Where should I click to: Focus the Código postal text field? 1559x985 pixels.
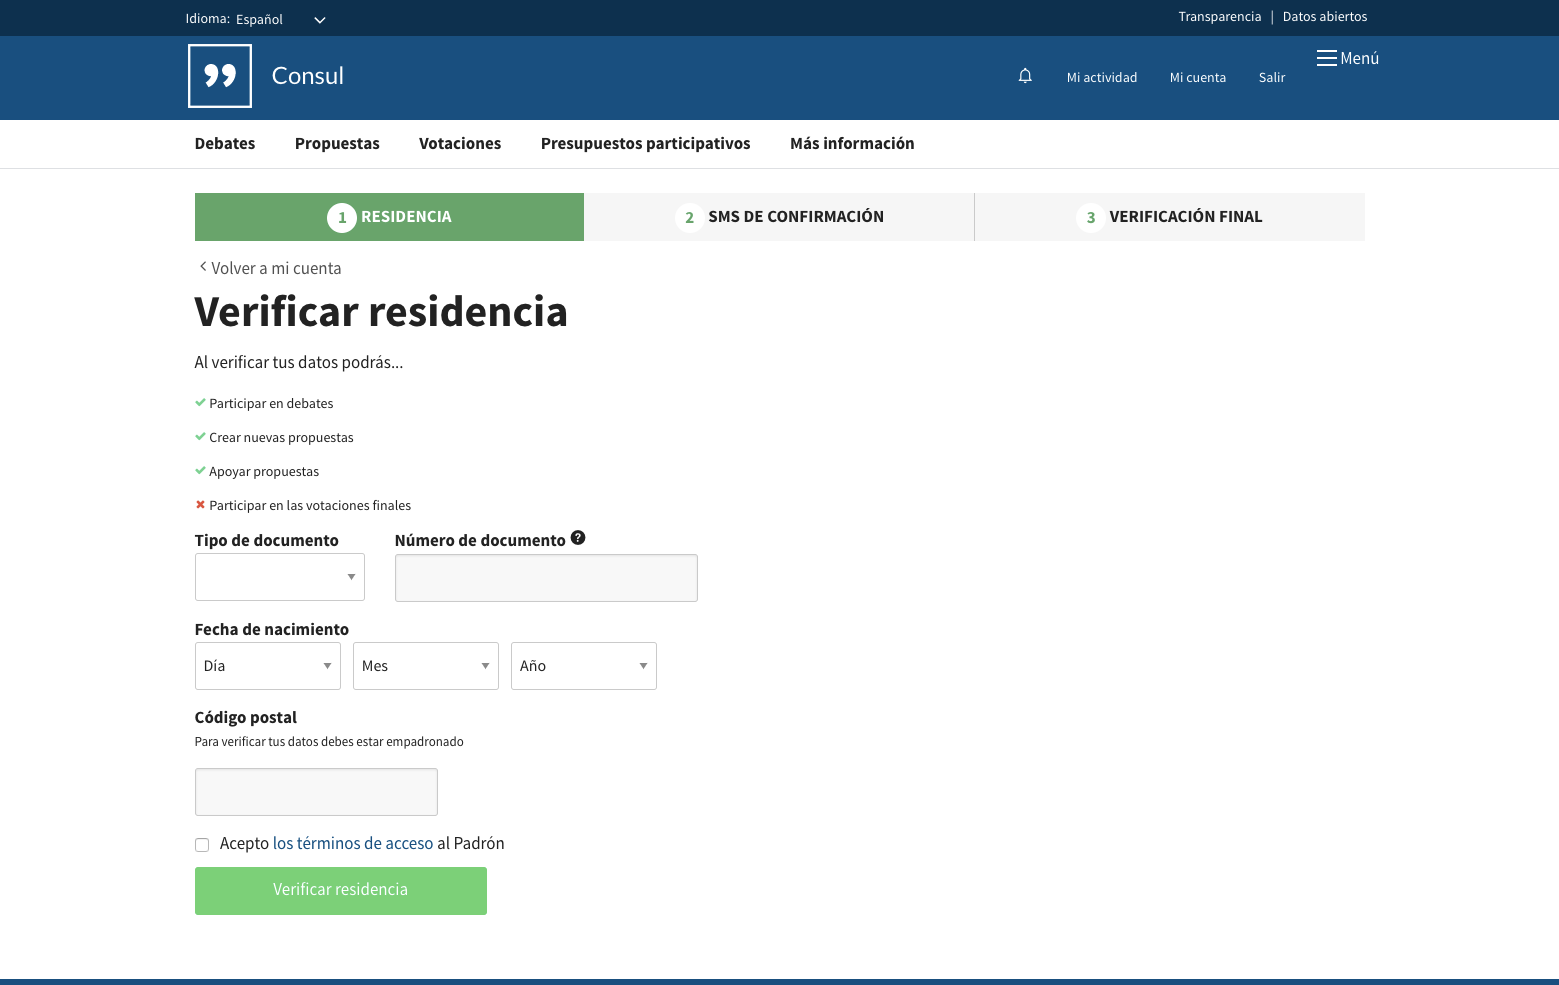point(316,792)
